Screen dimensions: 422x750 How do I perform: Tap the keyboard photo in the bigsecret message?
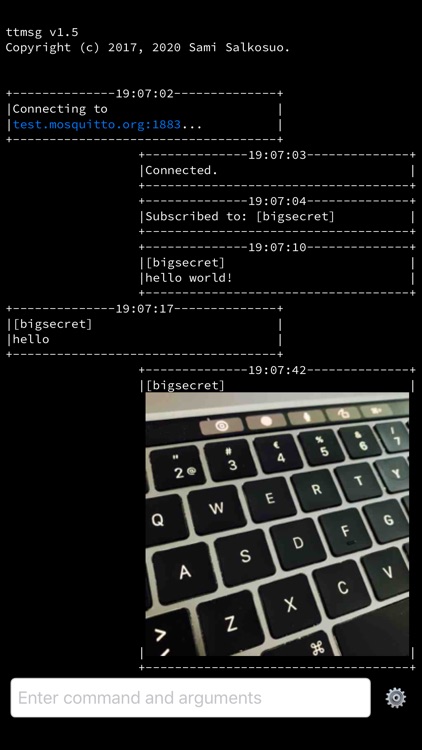tap(277, 524)
